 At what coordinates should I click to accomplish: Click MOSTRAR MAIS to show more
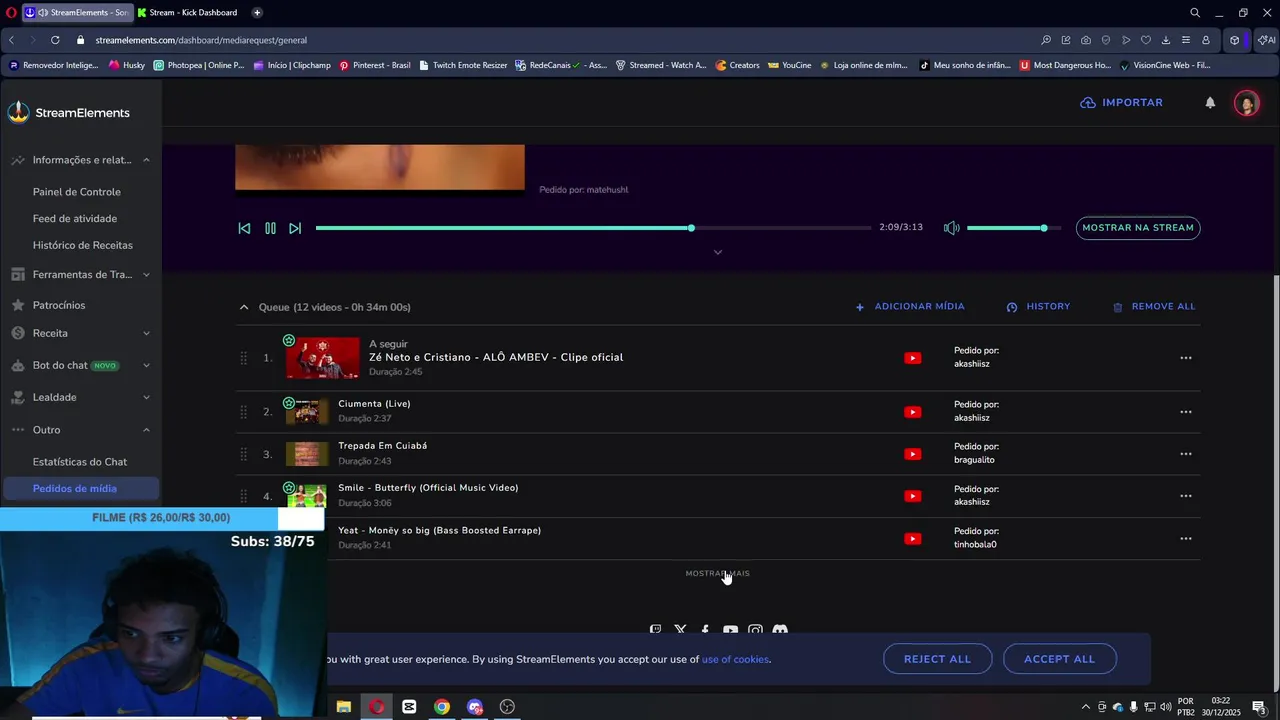717,574
